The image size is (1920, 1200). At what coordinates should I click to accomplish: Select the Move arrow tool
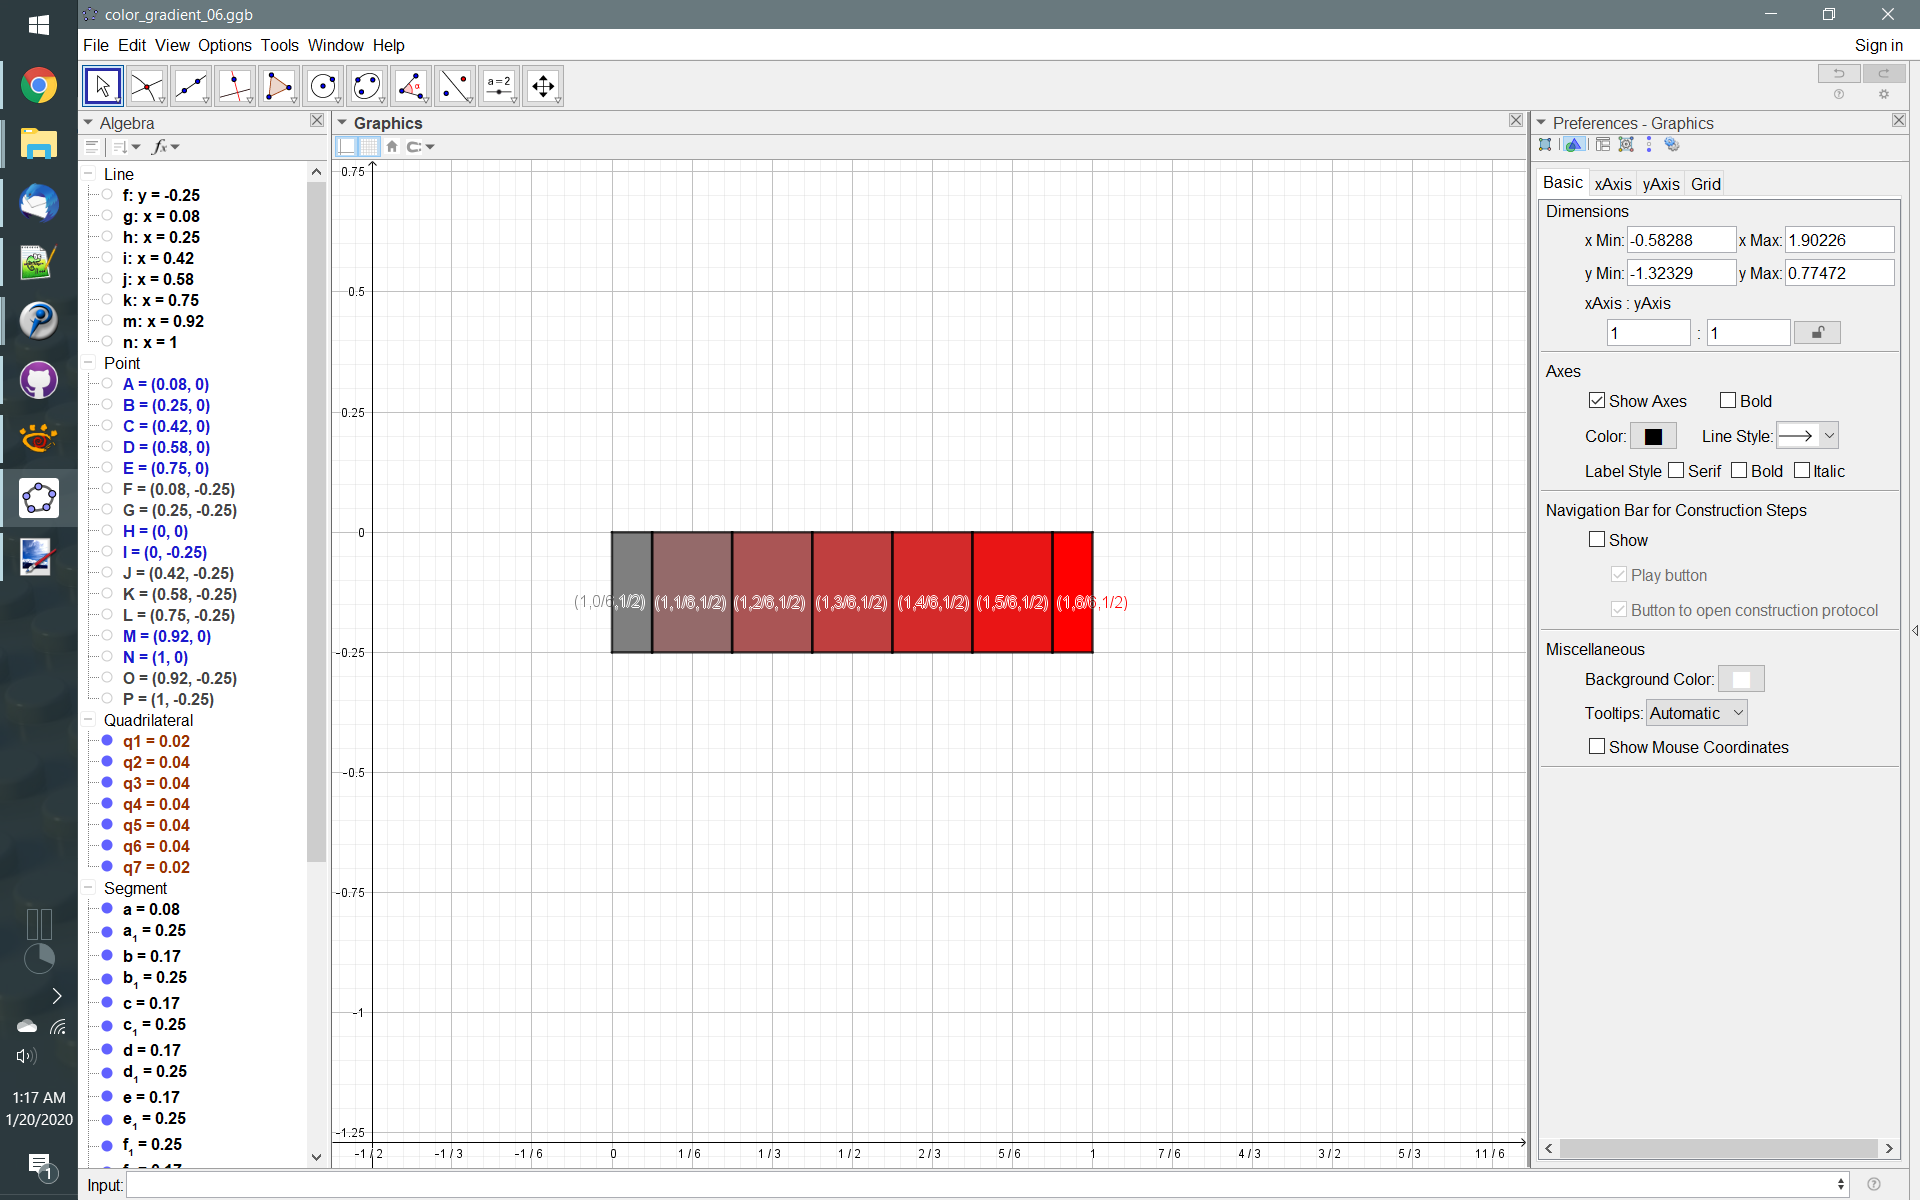[x=102, y=86]
